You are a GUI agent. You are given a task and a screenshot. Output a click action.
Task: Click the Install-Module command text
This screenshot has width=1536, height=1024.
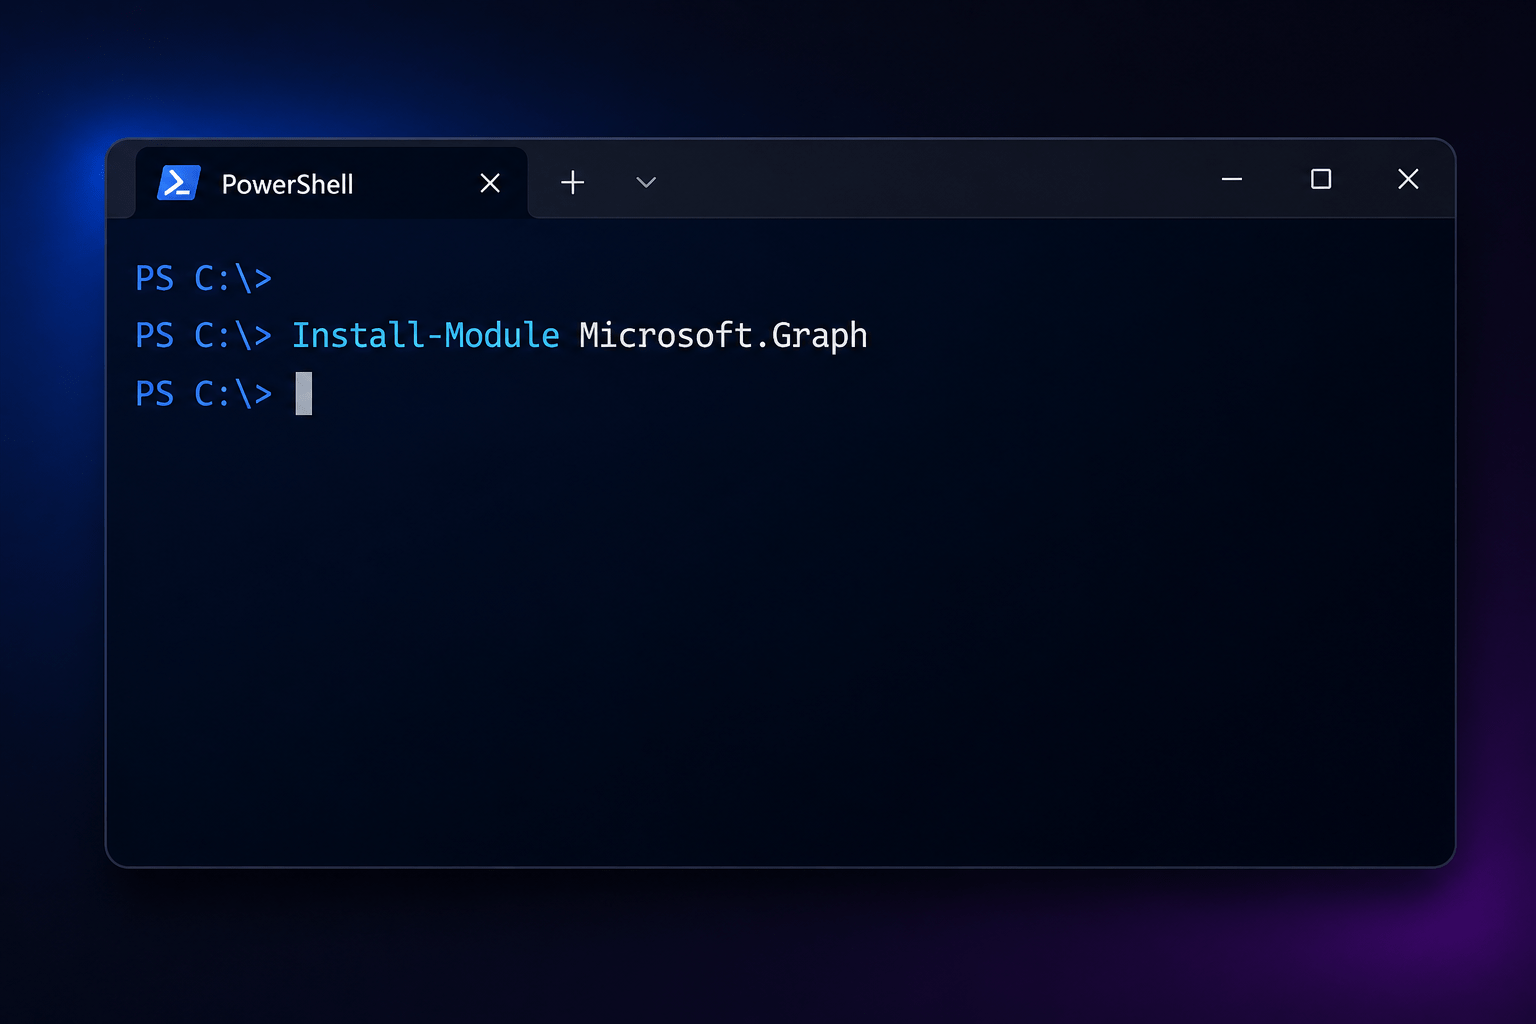(425, 335)
